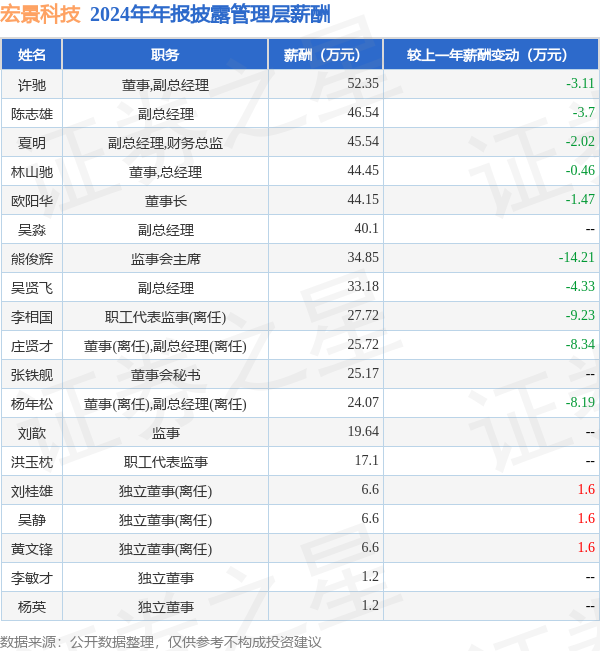Viewport: 600px width, 651px height.
Task: Select the name cell 林山驰
Action: pos(32,172)
